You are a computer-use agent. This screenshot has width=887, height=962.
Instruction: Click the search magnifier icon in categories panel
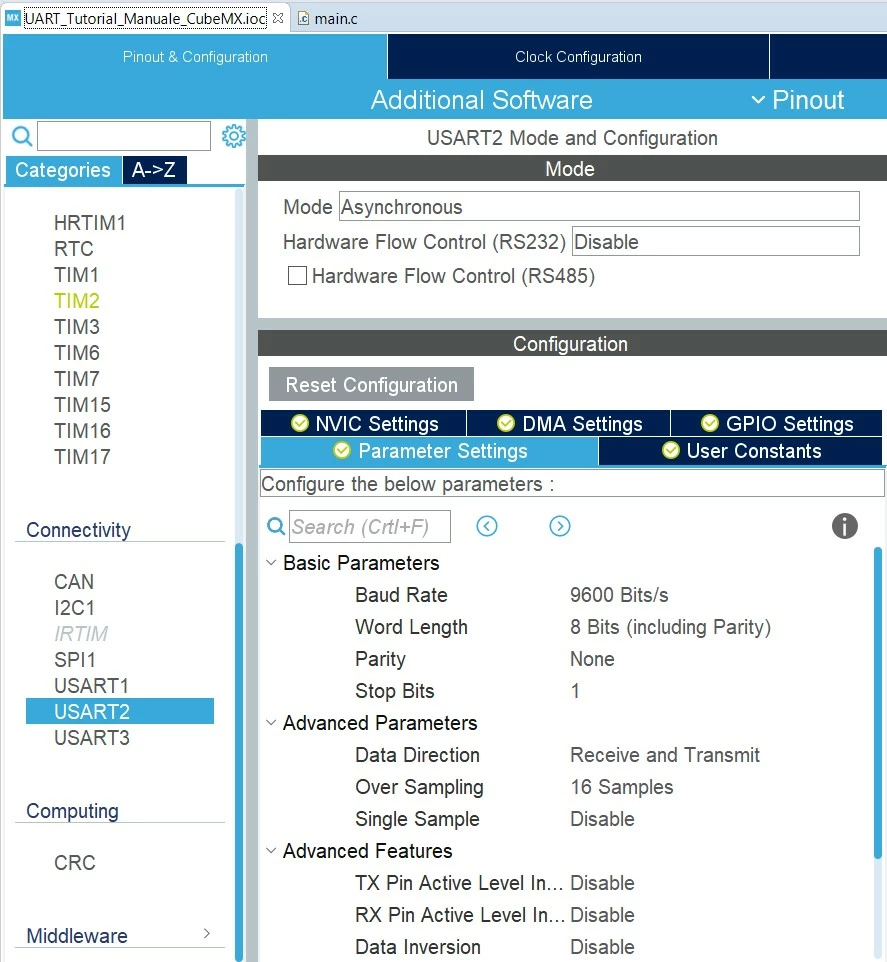22,136
